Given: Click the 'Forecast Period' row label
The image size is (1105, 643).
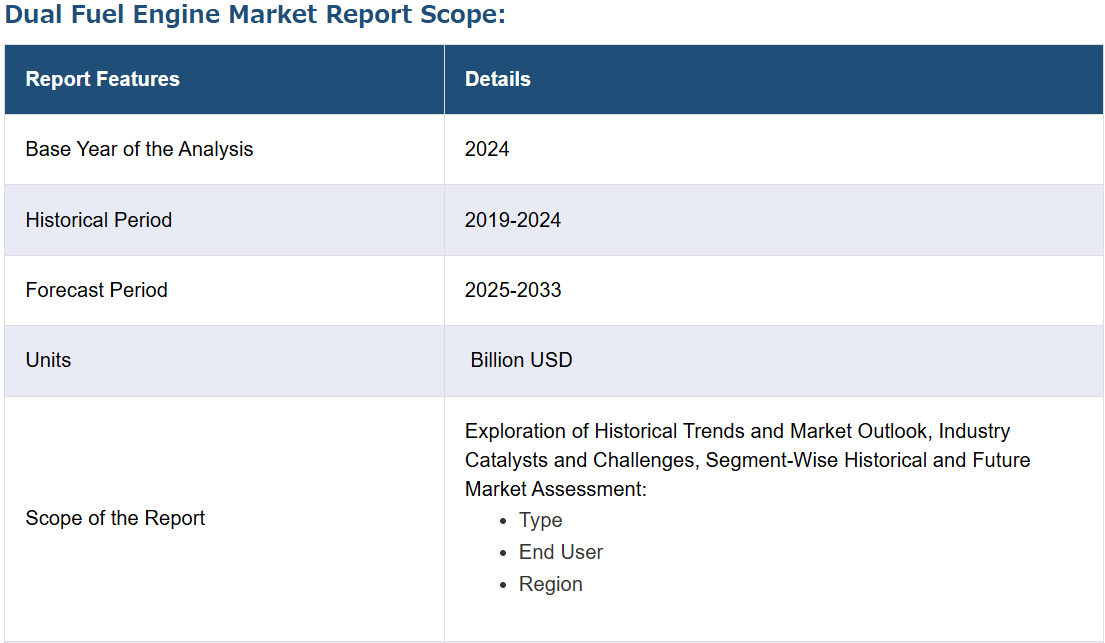Looking at the screenshot, I should (97, 290).
